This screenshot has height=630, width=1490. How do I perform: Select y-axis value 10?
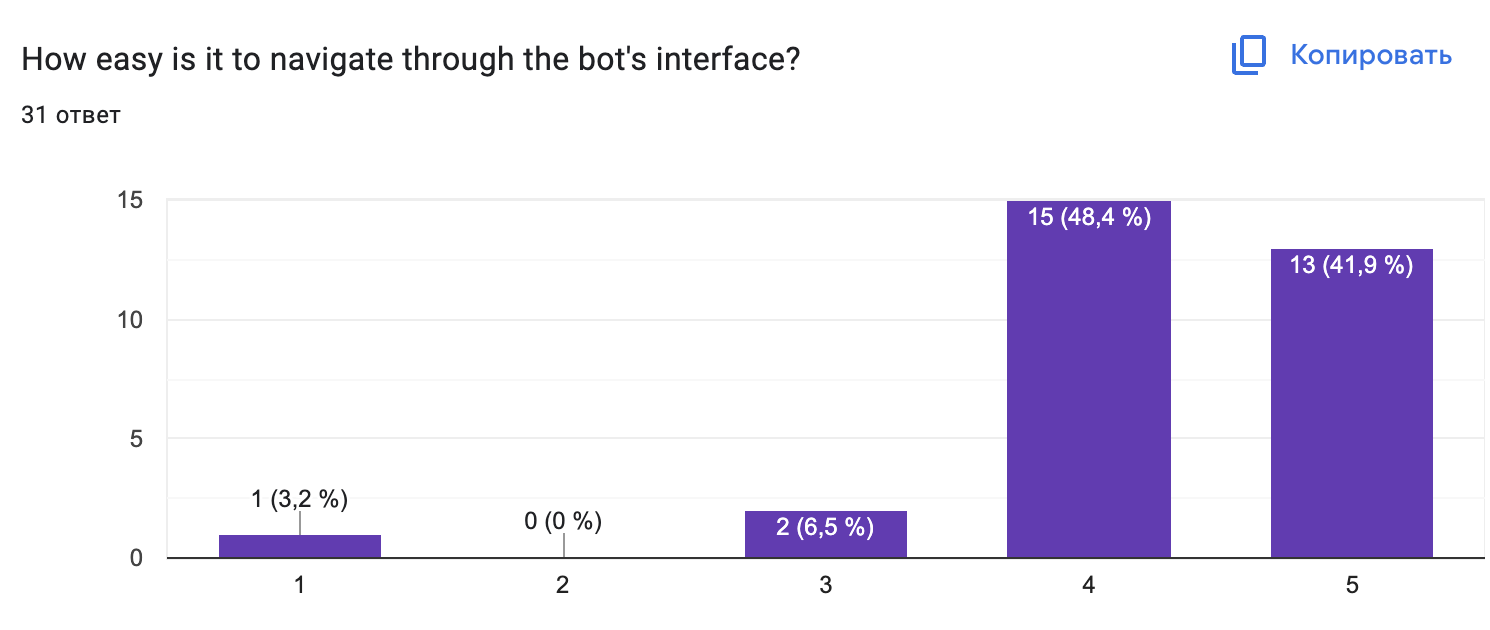click(x=133, y=320)
